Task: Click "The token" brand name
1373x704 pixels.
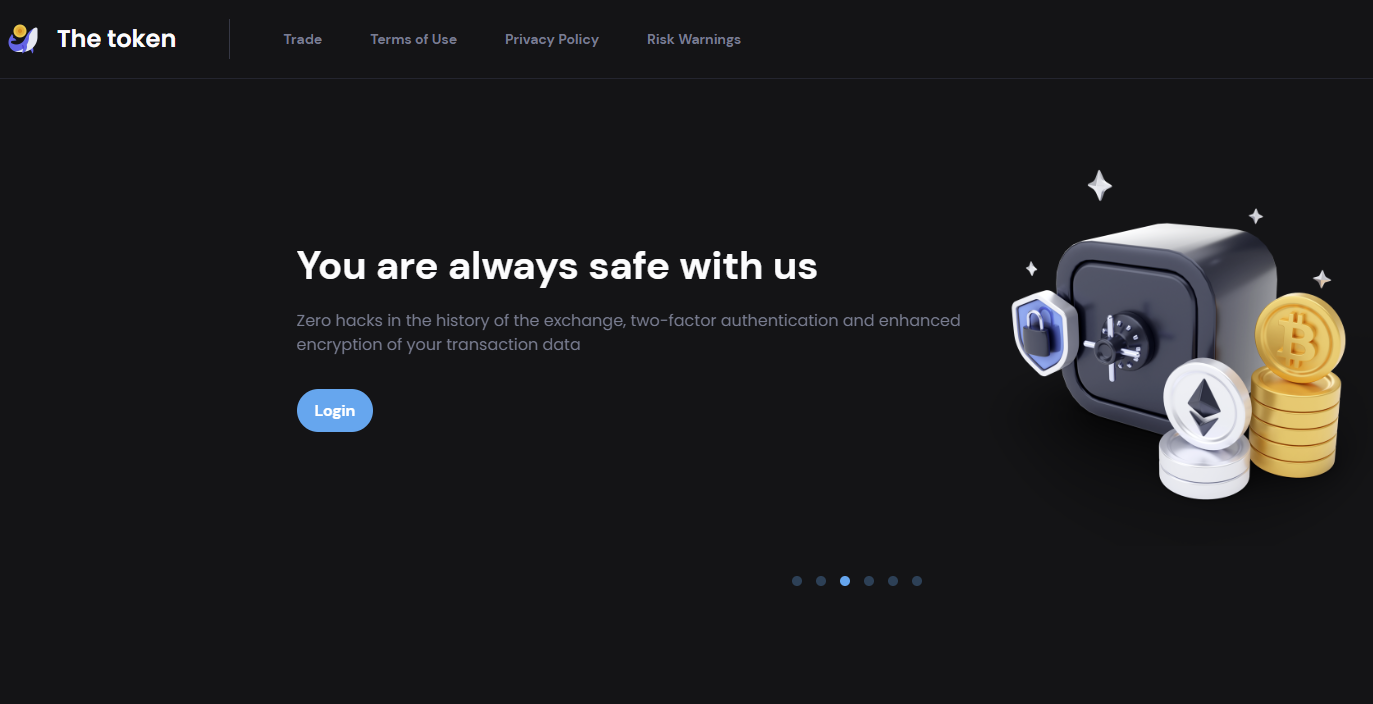Action: [x=116, y=39]
